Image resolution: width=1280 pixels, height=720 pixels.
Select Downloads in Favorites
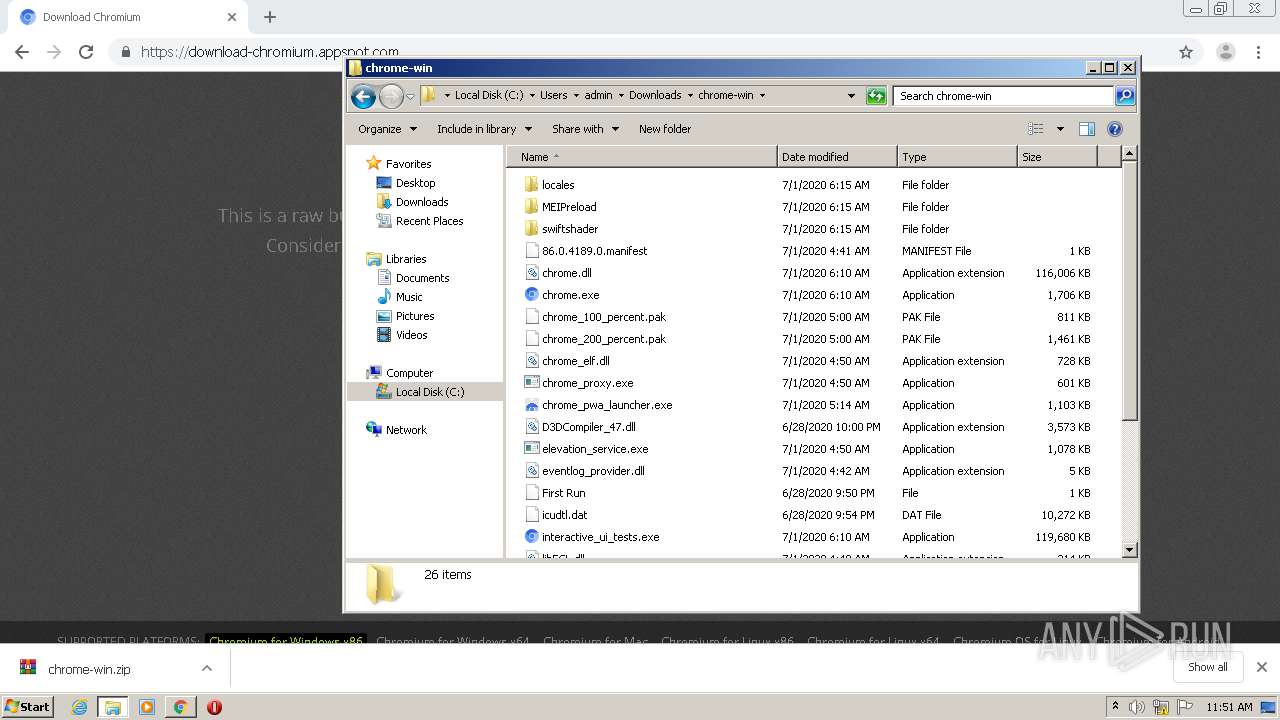click(x=421, y=202)
